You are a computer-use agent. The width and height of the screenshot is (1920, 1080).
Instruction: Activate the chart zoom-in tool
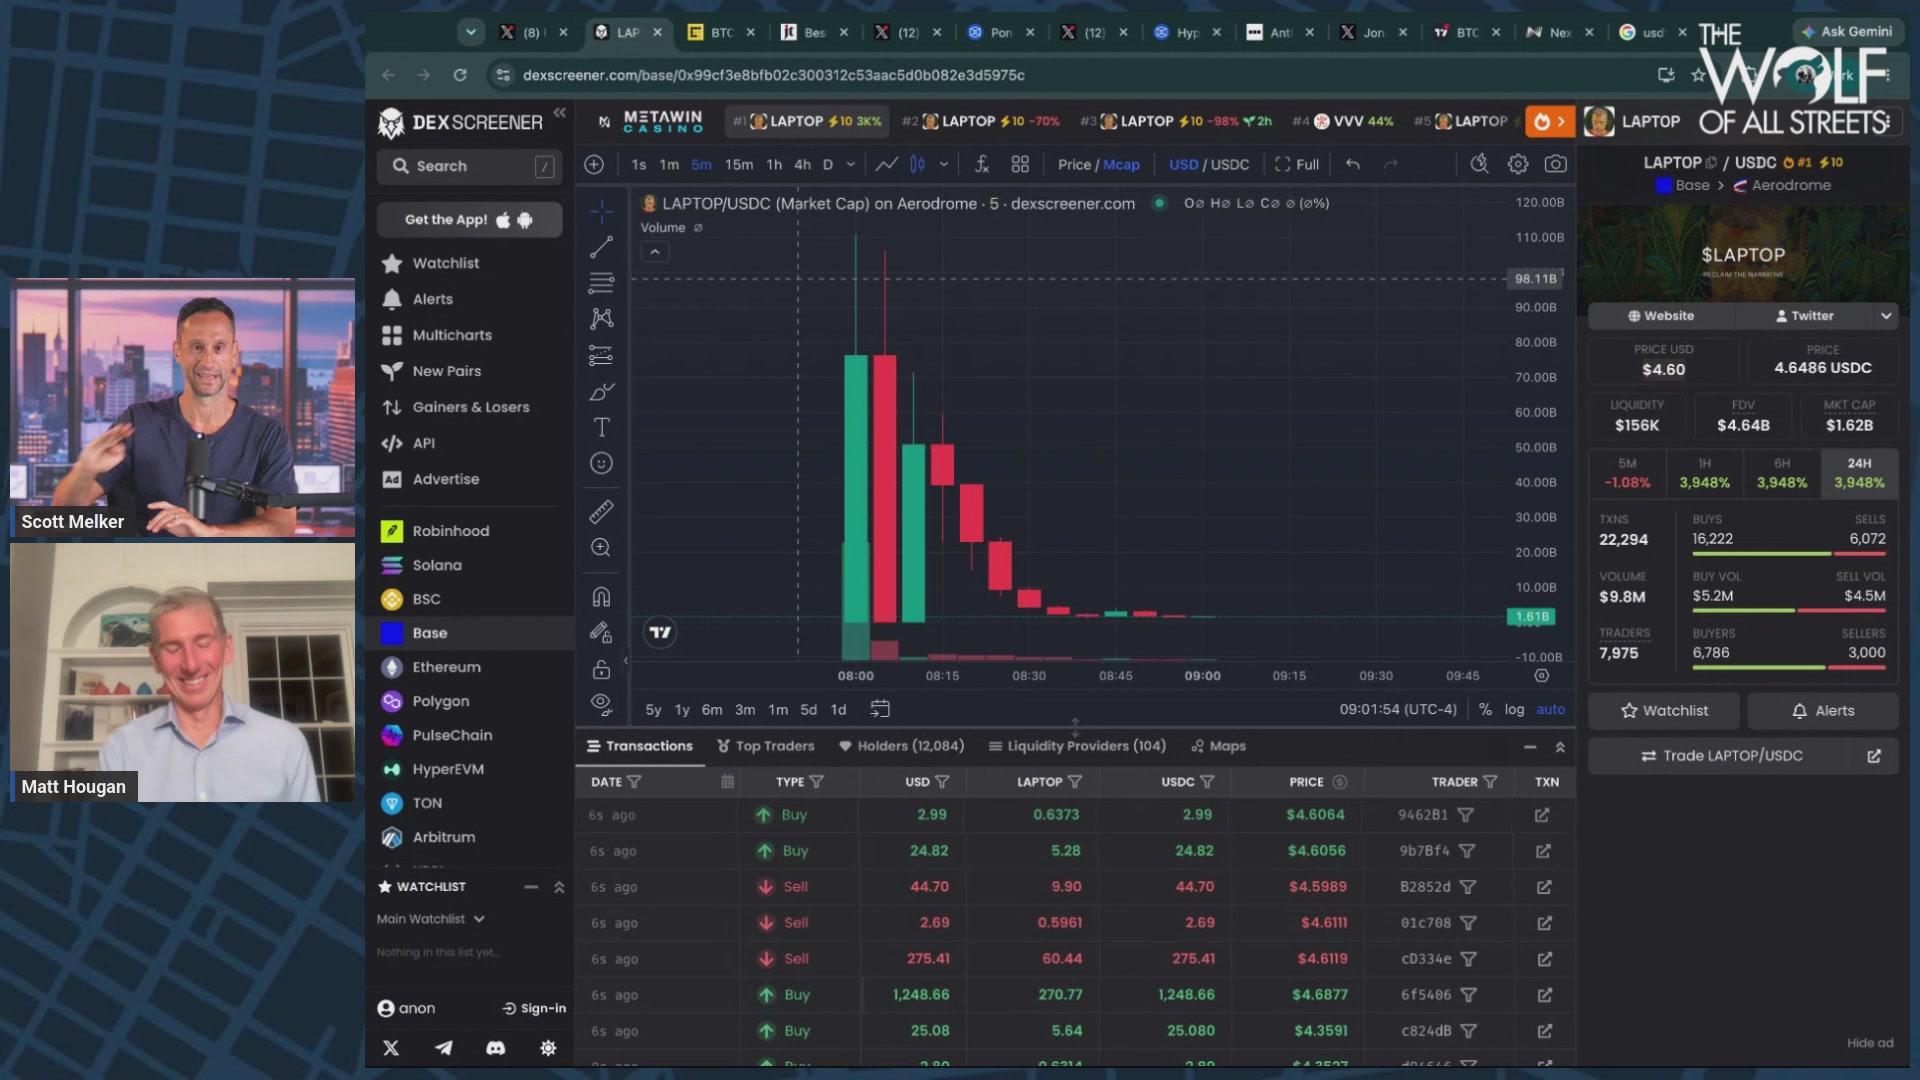601,548
